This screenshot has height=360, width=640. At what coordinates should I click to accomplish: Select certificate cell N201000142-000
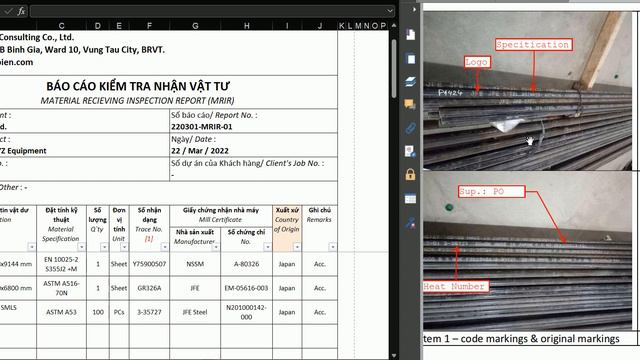(247, 312)
